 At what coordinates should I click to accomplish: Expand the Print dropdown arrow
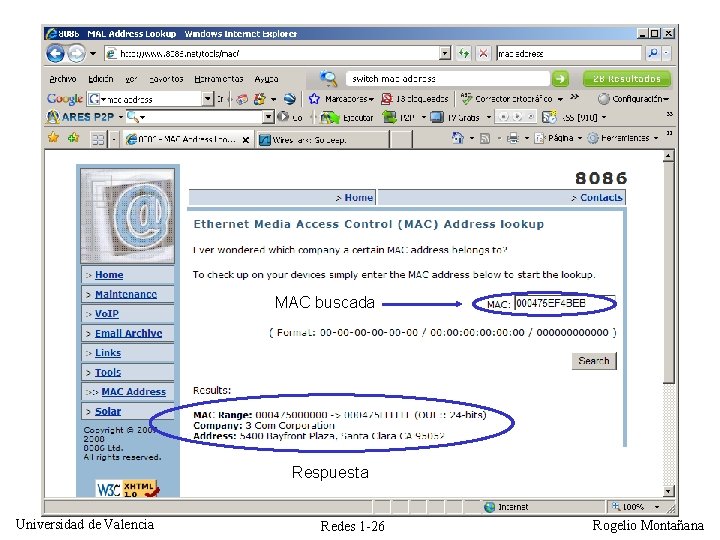527,138
